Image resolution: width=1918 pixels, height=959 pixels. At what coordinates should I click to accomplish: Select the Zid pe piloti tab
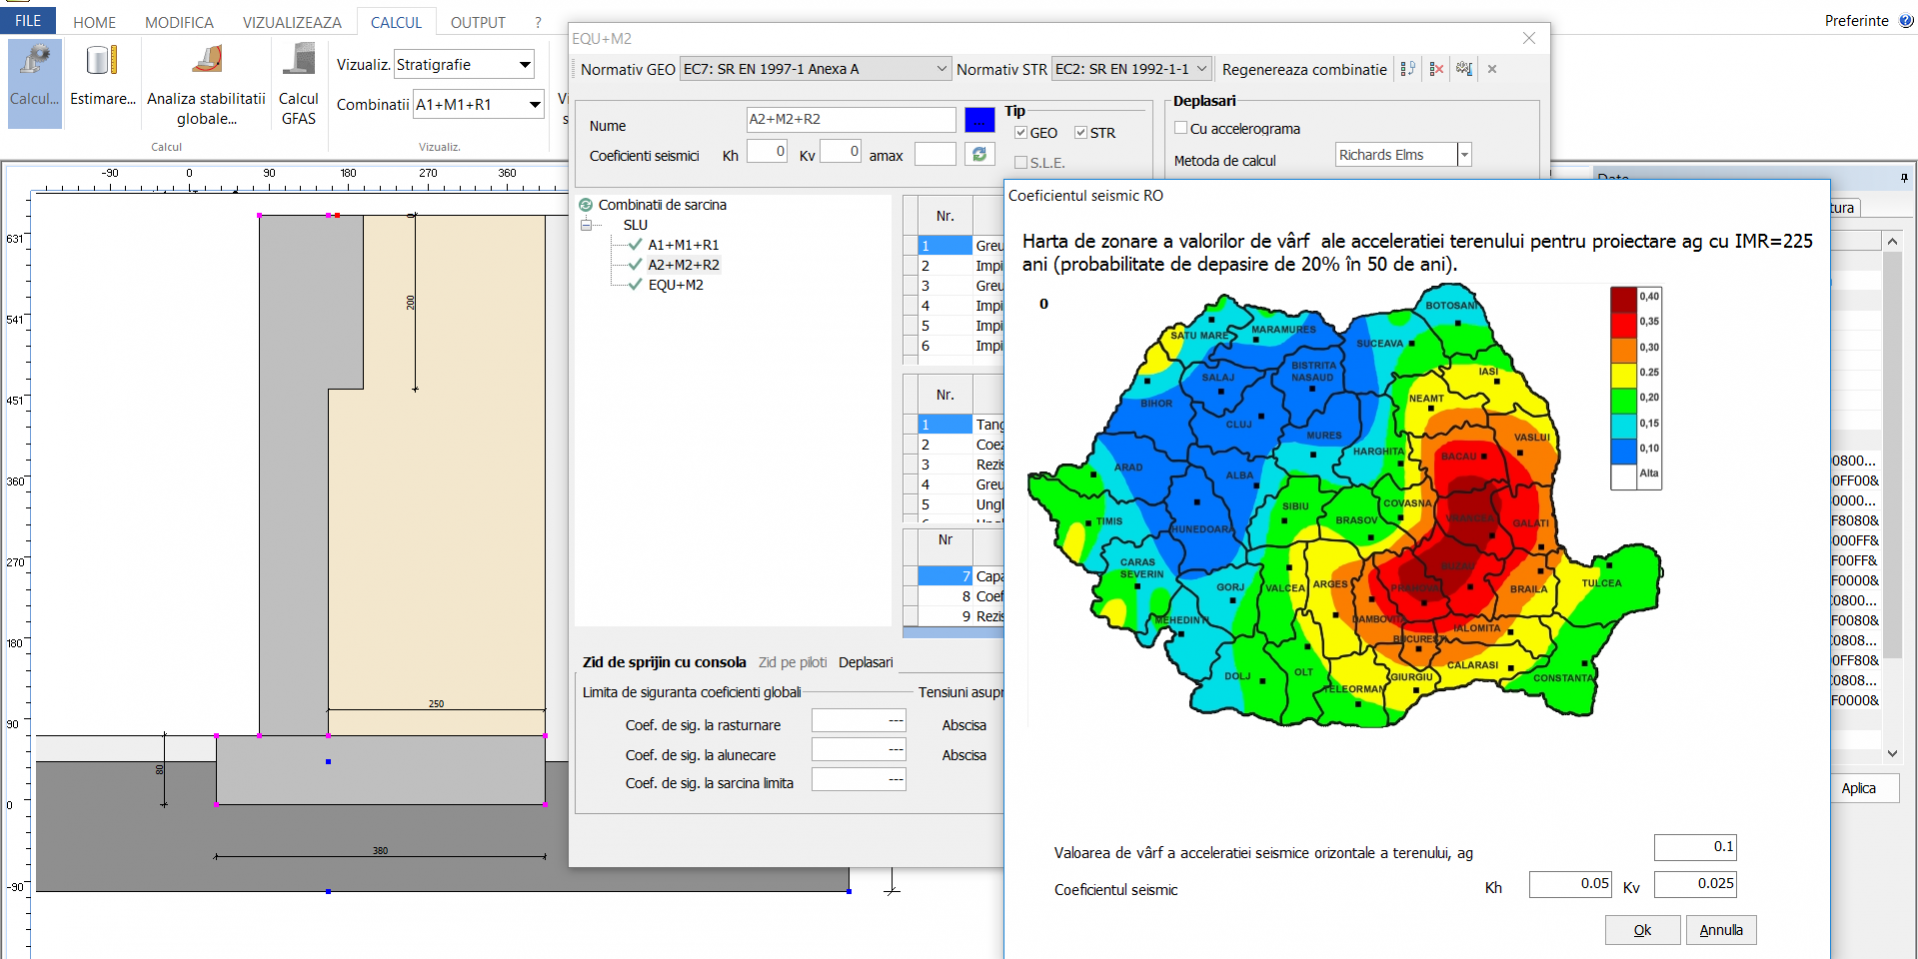[x=792, y=662]
